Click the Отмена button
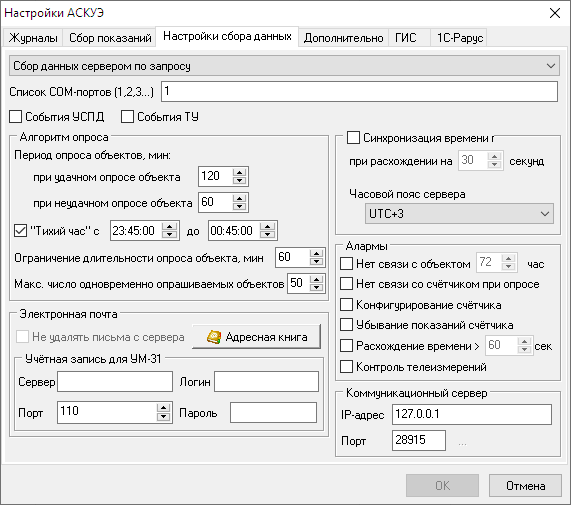This screenshot has width=571, height=505. (x=525, y=485)
